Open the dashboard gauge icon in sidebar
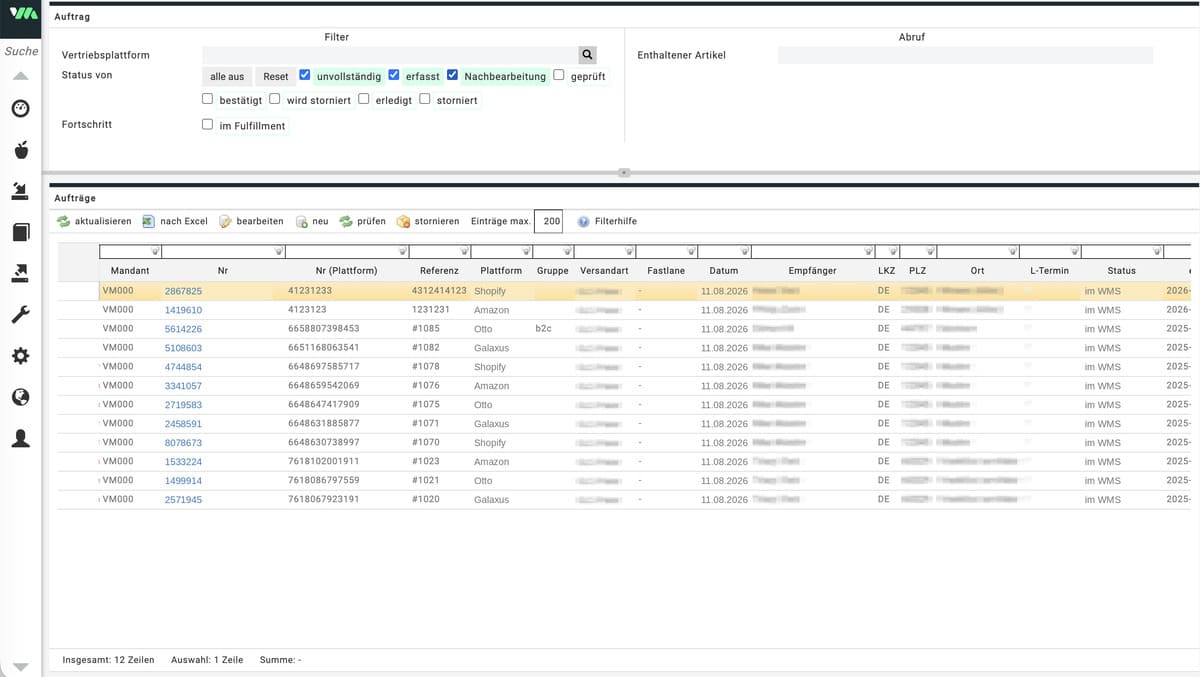This screenshot has height=677, width=1200. click(20, 108)
